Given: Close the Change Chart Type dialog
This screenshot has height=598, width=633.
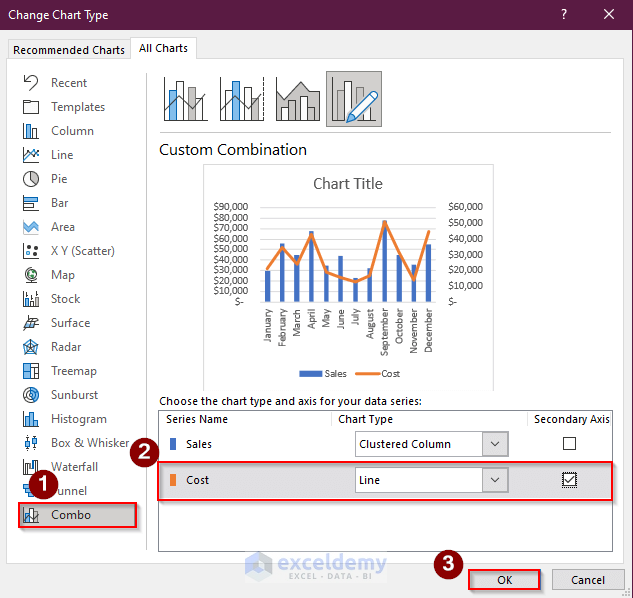Looking at the screenshot, I should tap(609, 15).
